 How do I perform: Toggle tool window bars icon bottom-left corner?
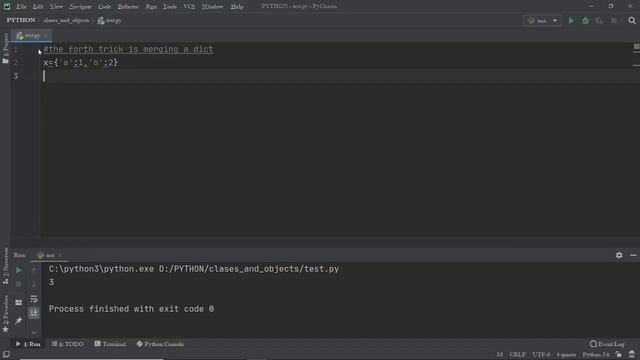6,355
